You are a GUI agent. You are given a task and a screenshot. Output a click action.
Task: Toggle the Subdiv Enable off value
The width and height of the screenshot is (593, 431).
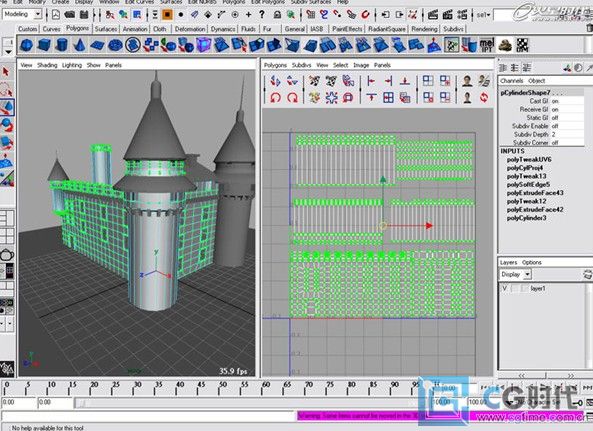coord(555,126)
